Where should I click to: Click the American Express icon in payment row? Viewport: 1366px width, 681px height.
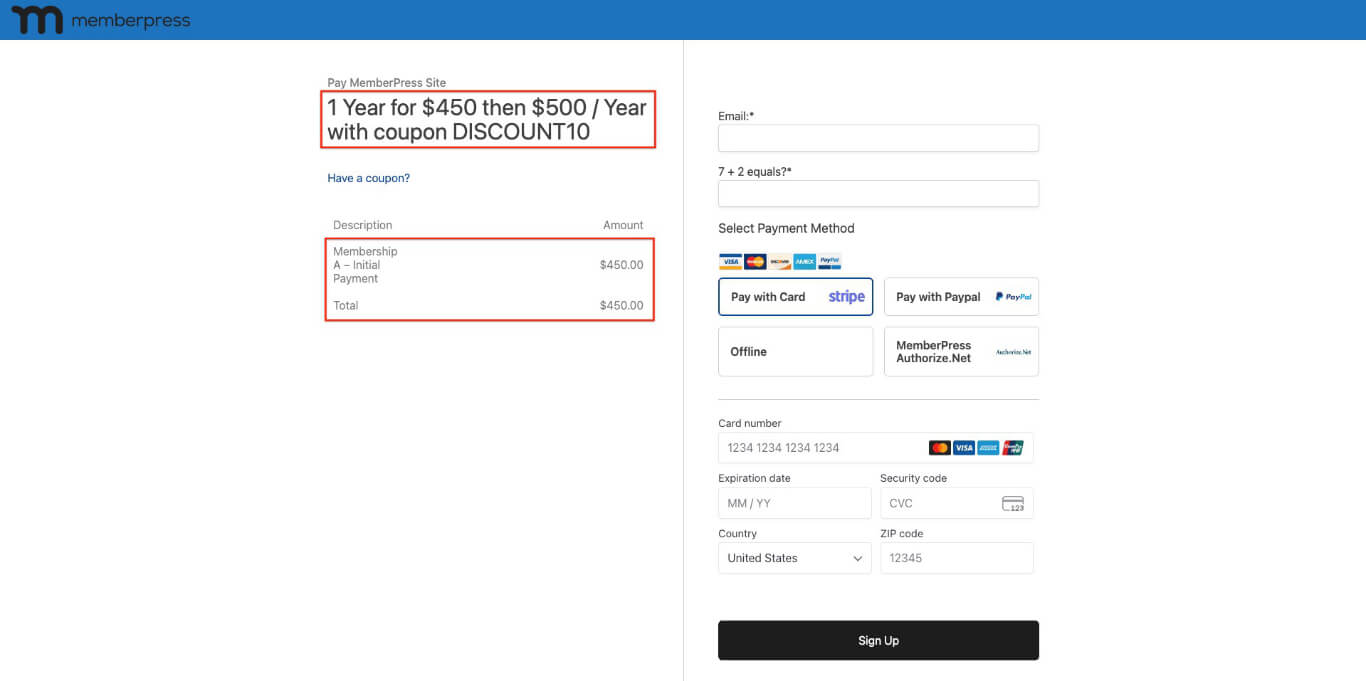pos(804,261)
